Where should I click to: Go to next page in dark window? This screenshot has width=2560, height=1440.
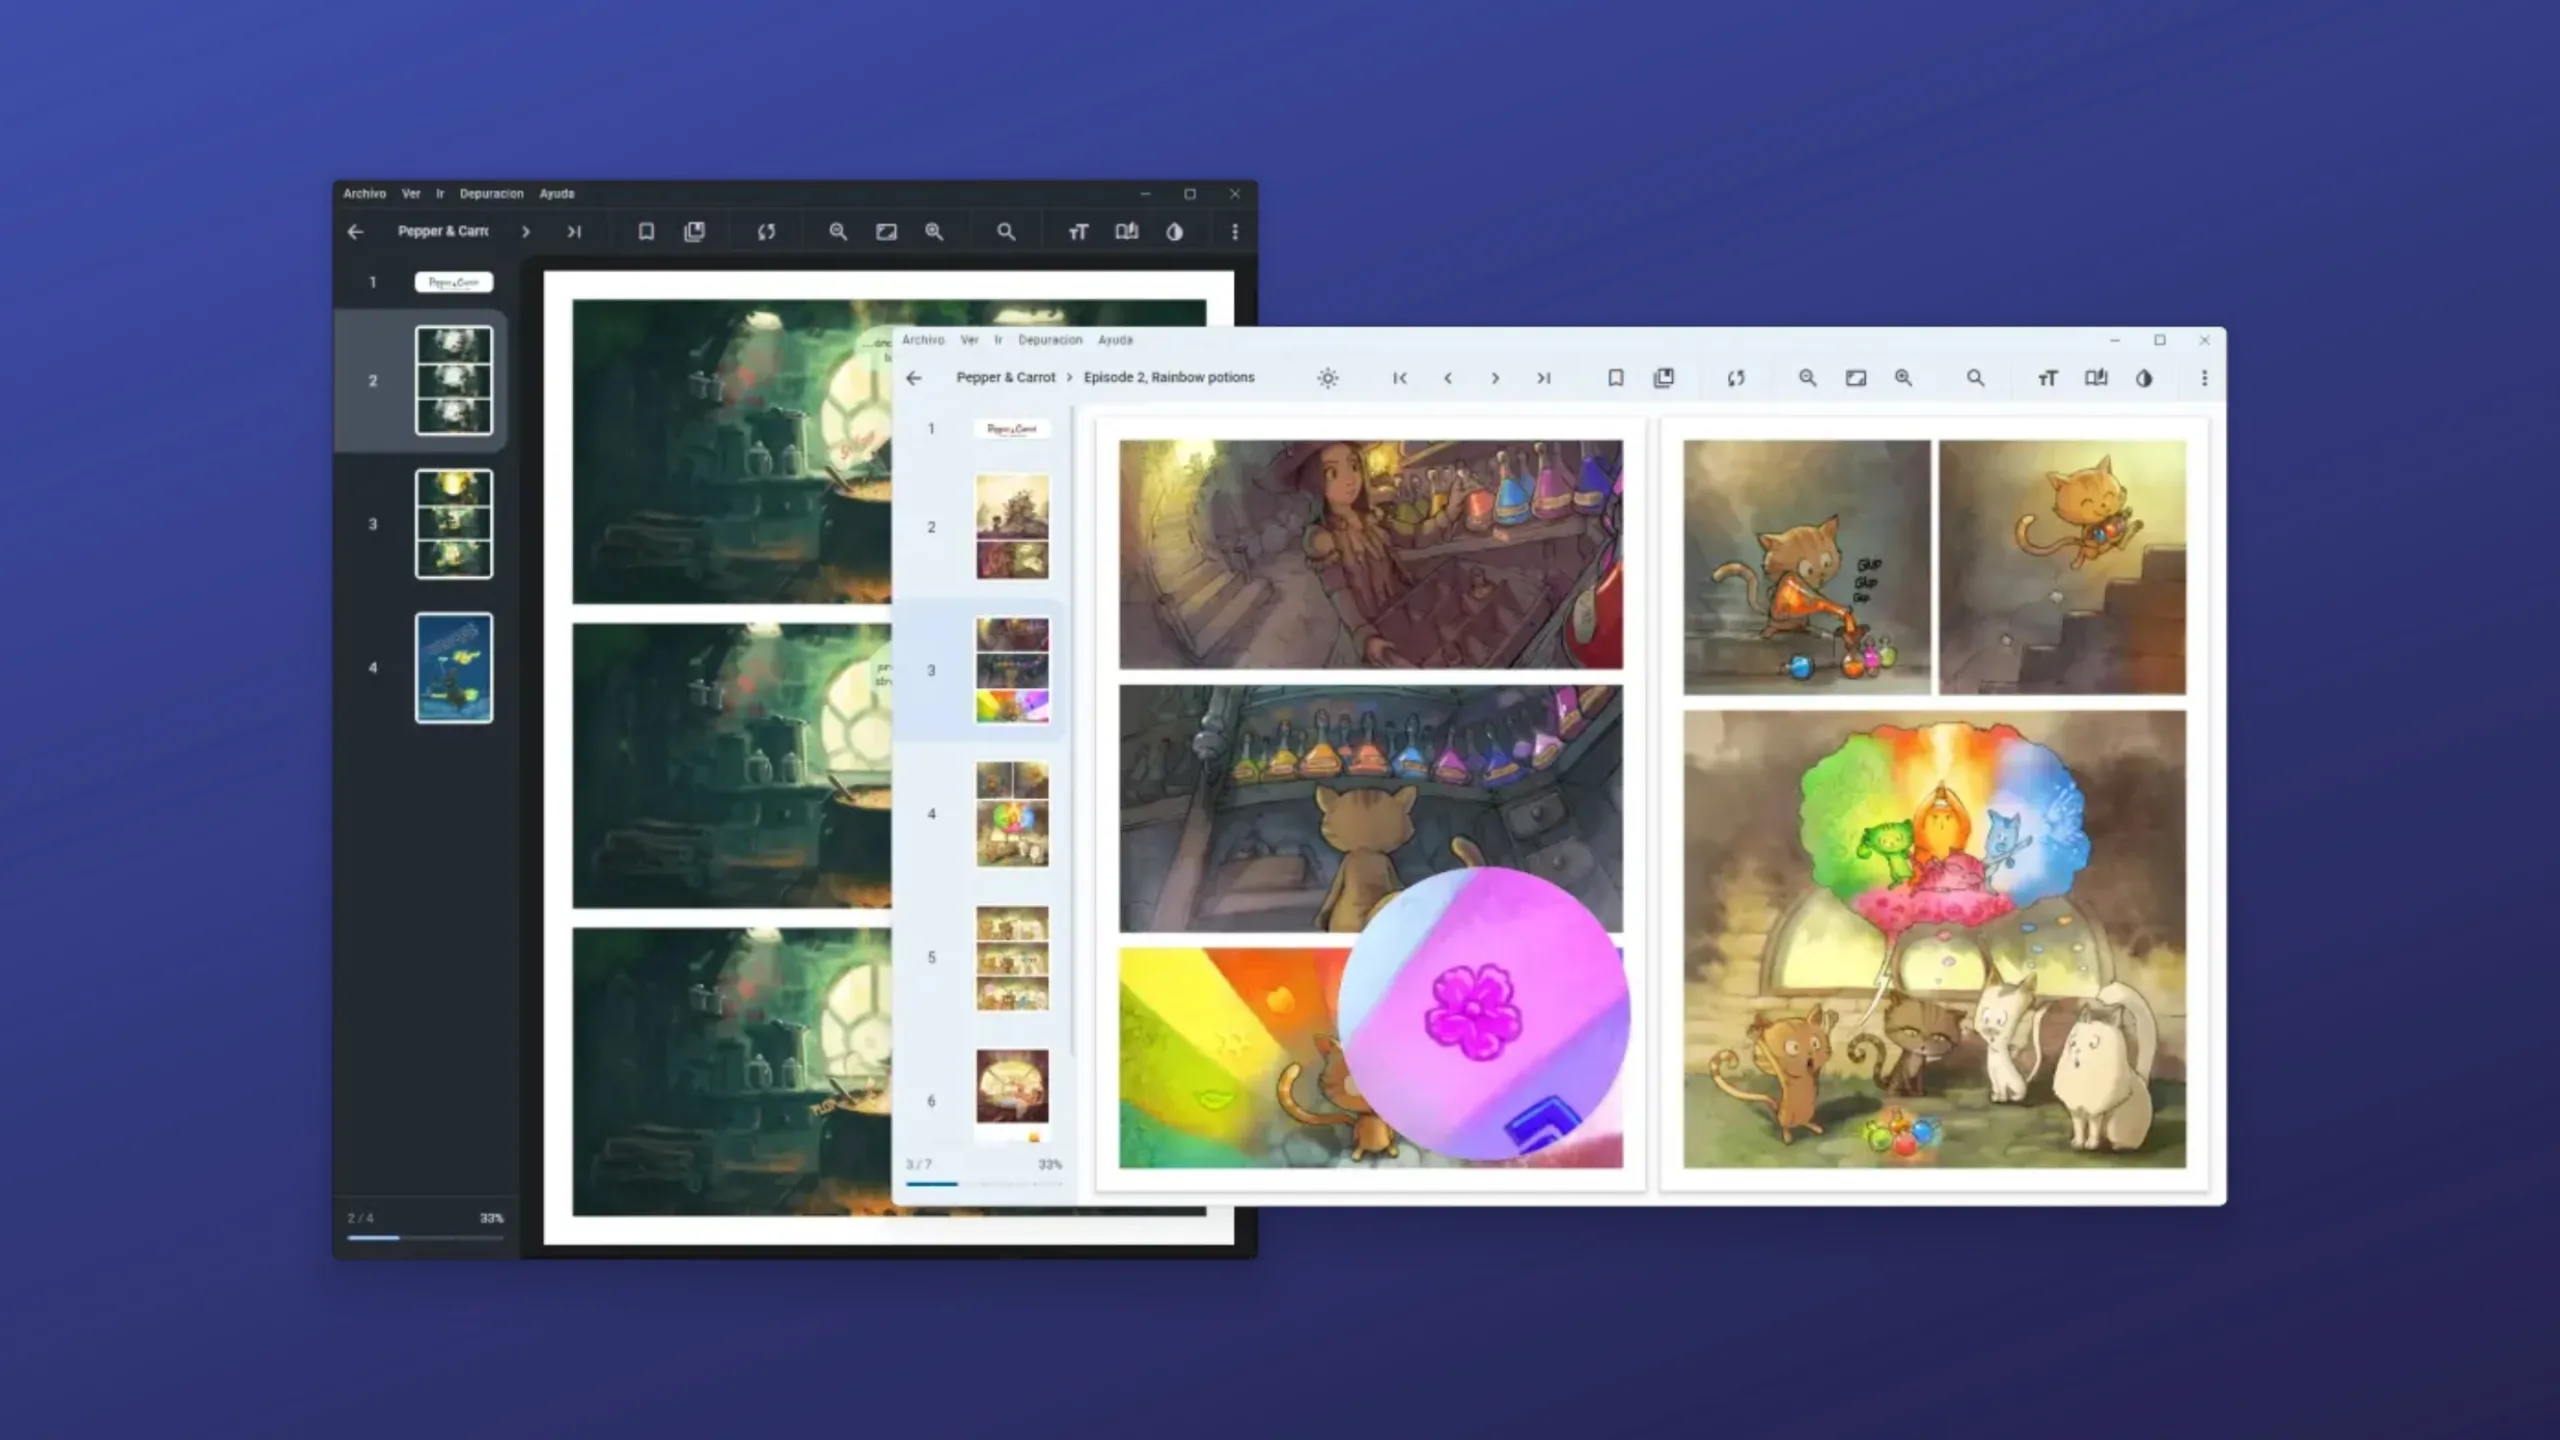coord(525,232)
